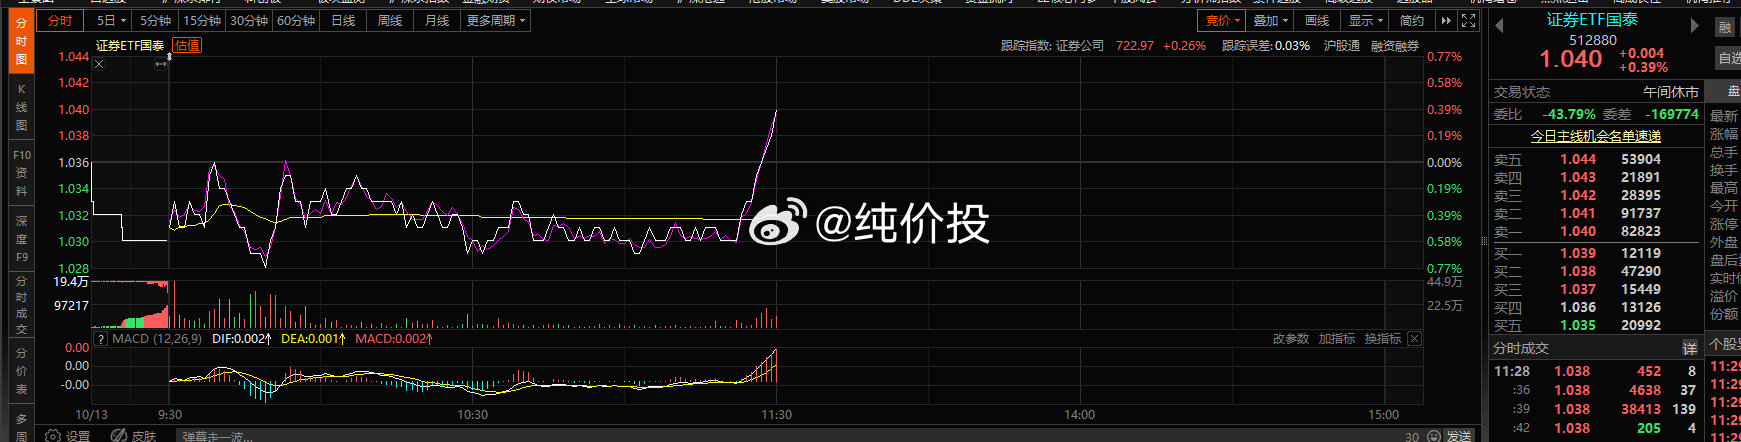Expand the 更多周期 dropdown
1741x442 pixels.
(x=496, y=20)
